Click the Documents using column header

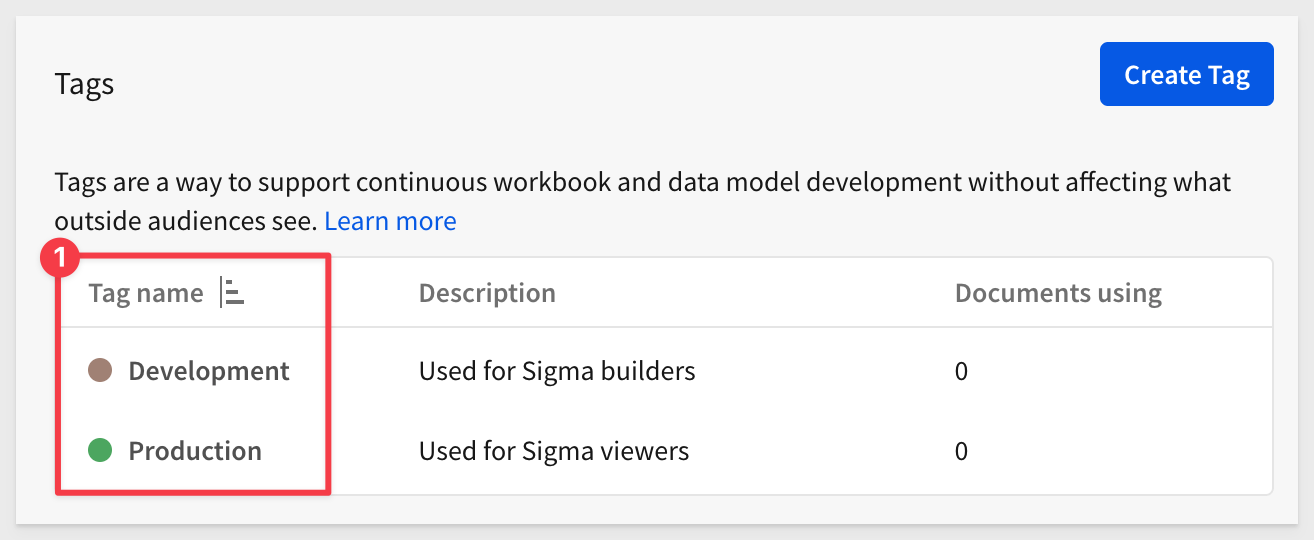click(x=1058, y=293)
